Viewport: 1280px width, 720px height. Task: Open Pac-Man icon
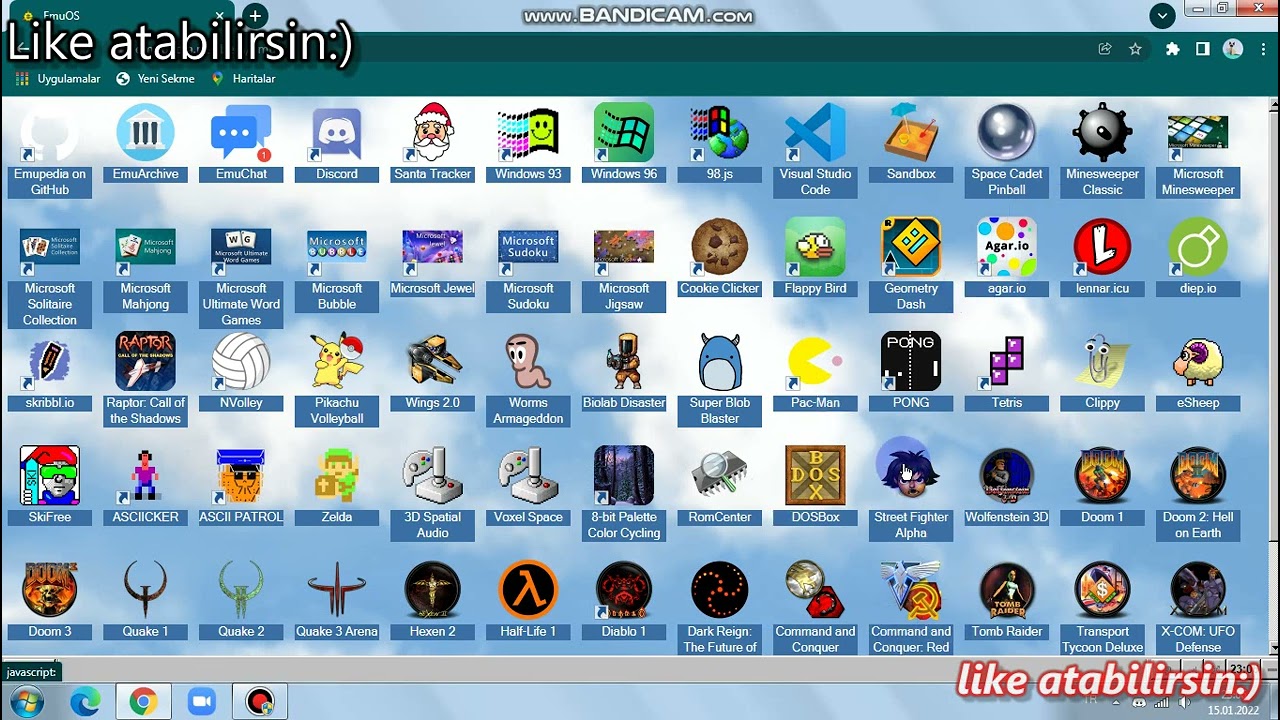pyautogui.click(x=815, y=361)
